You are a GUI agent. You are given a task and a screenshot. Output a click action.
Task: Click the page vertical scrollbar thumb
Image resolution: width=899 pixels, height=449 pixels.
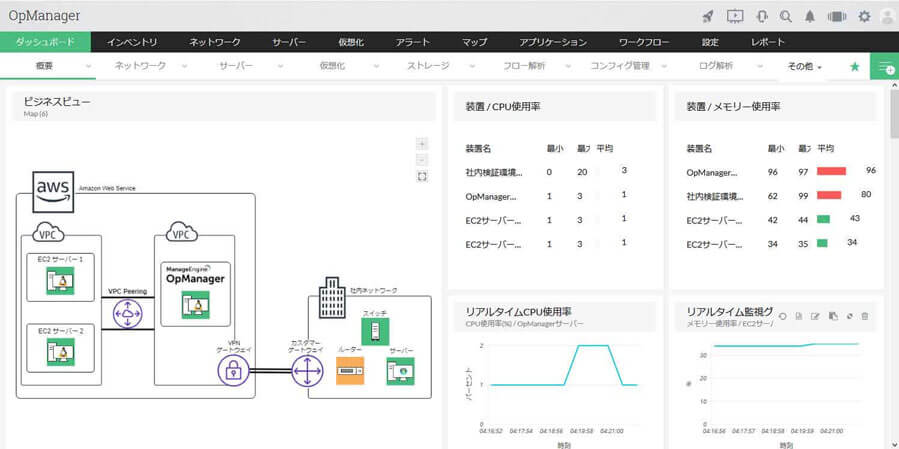point(894,113)
